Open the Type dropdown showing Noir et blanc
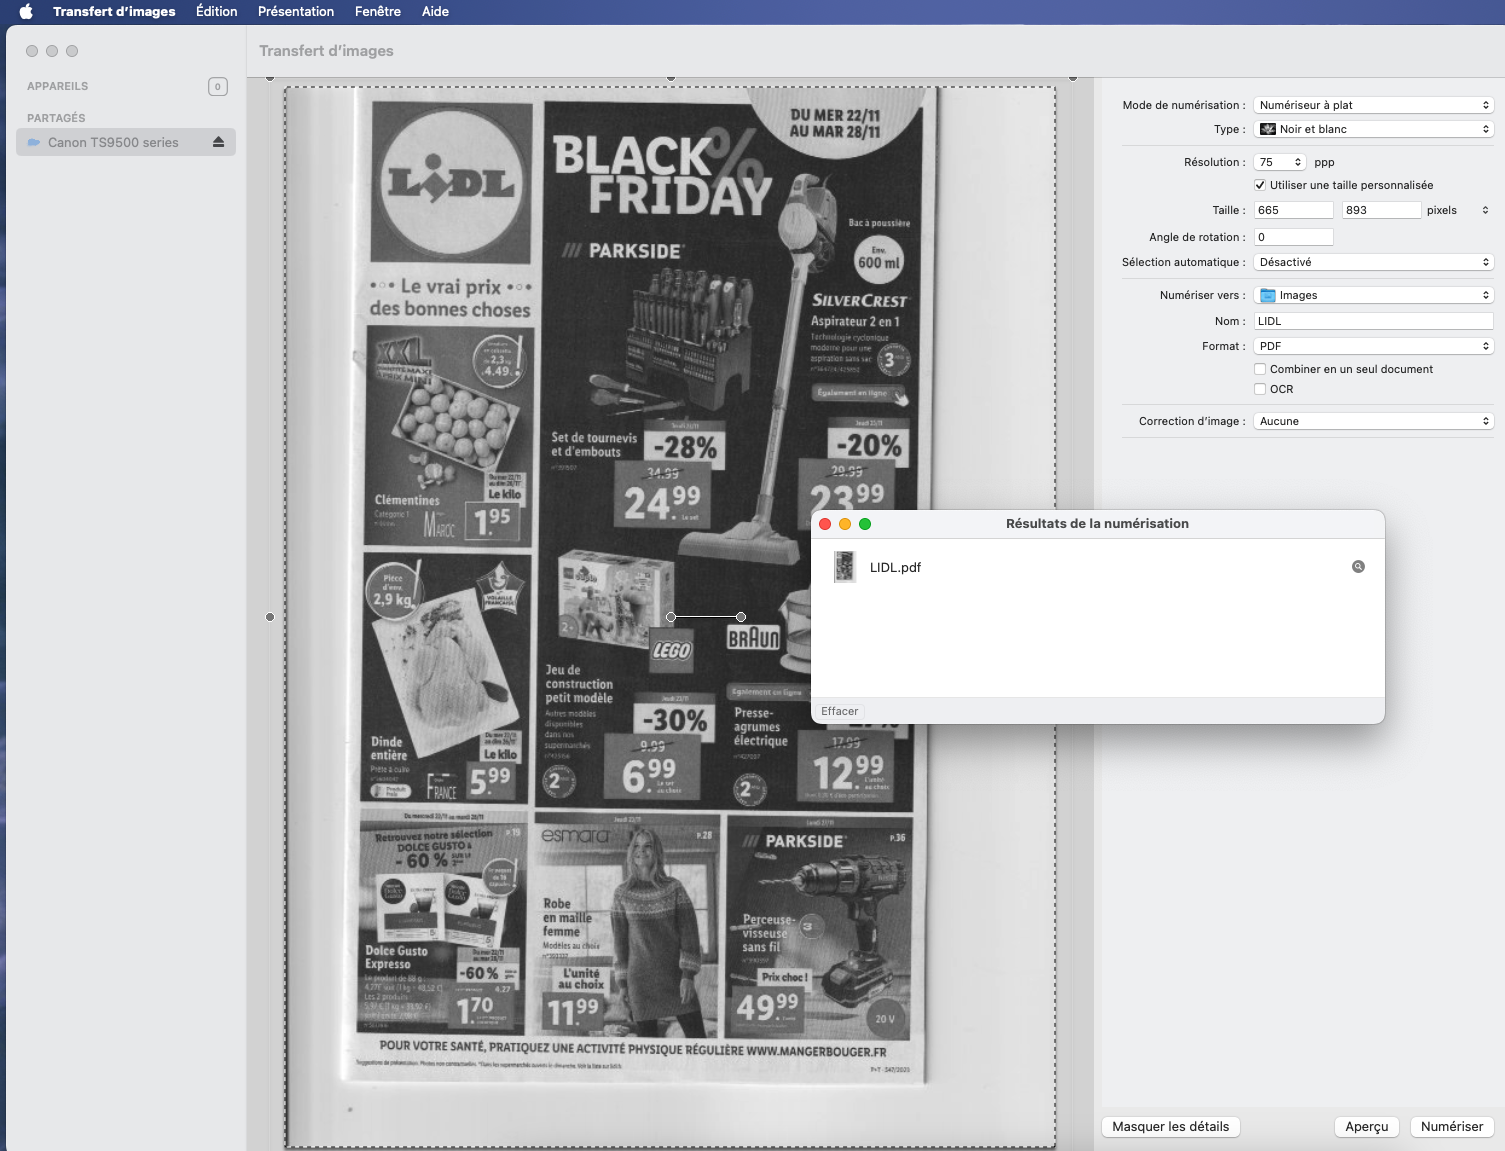Screen dimensions: 1505x1151 point(1374,129)
